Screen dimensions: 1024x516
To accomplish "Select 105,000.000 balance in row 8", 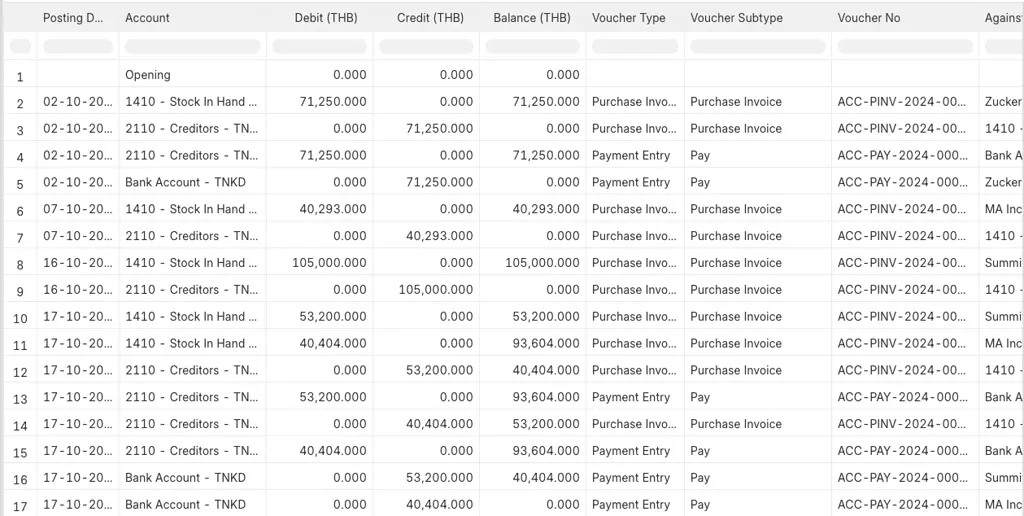I will point(542,262).
